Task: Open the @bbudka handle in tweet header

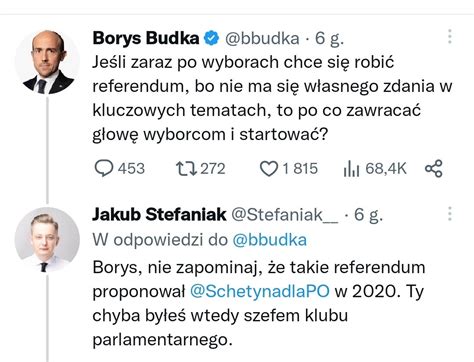Action: [x=262, y=38]
